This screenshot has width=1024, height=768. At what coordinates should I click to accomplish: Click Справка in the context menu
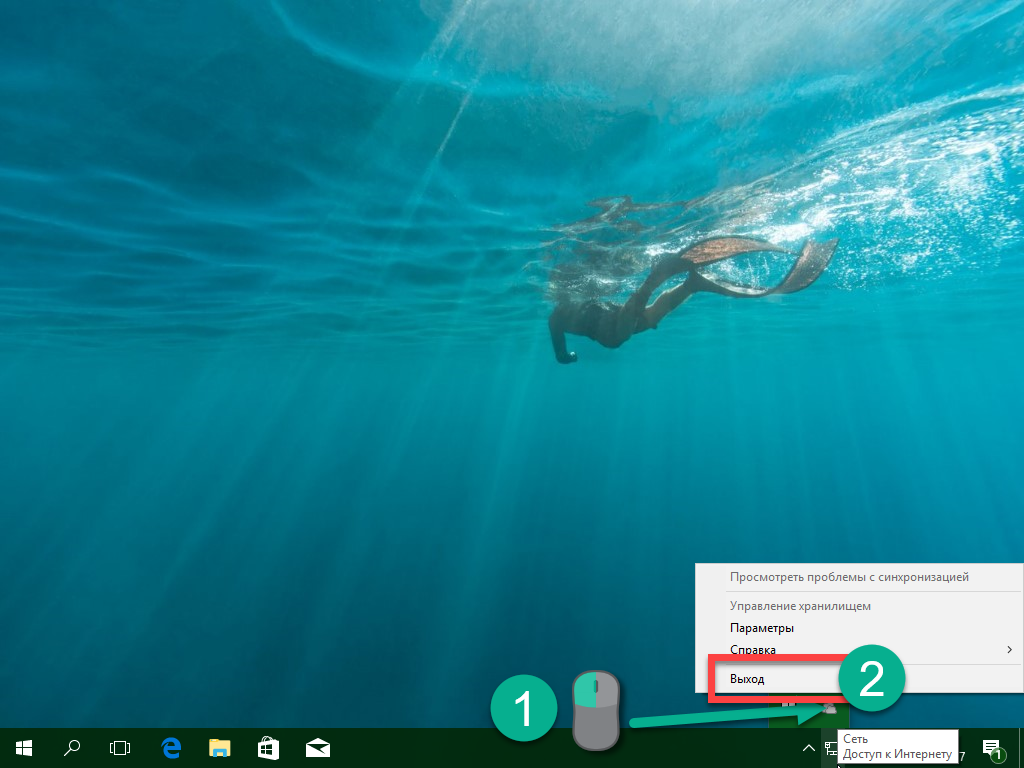(753, 650)
